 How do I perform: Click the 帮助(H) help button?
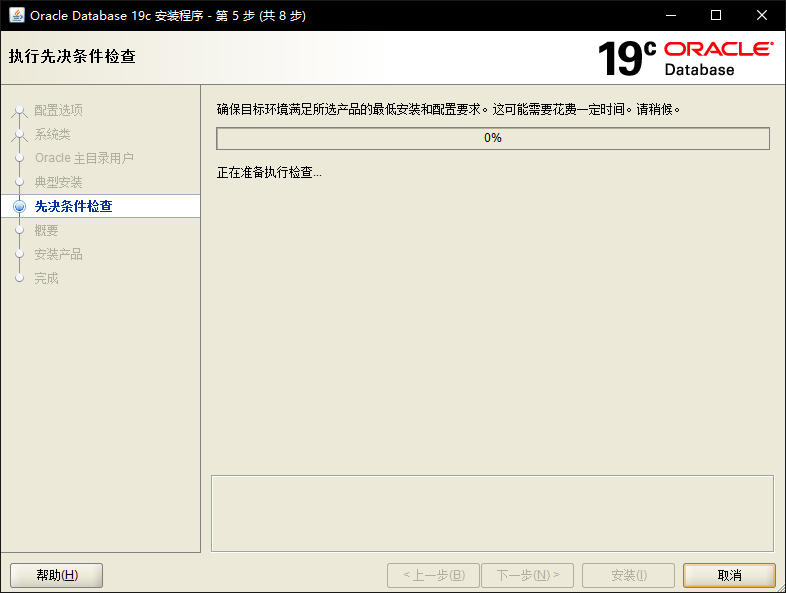pyautogui.click(x=57, y=575)
